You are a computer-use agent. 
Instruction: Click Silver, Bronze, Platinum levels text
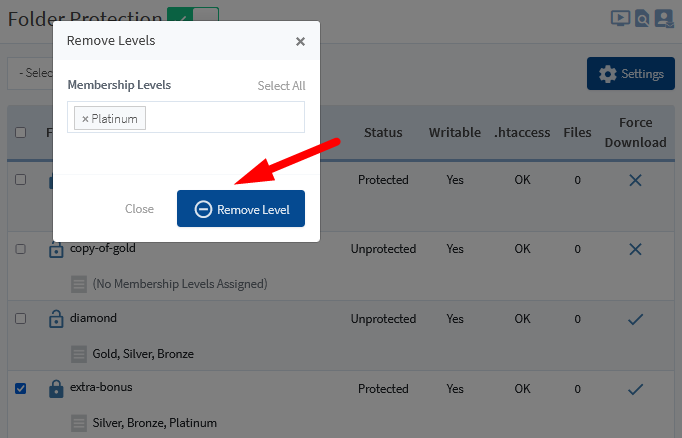[x=154, y=423]
